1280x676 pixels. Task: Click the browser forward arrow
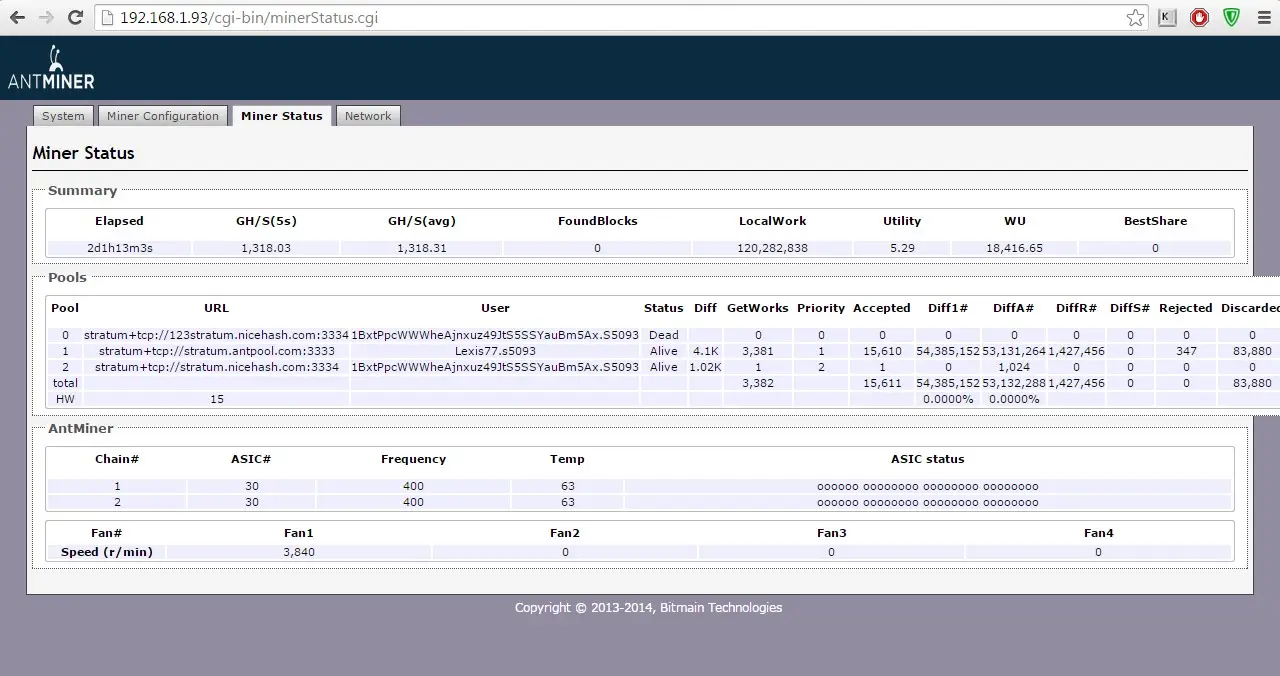tap(46, 18)
